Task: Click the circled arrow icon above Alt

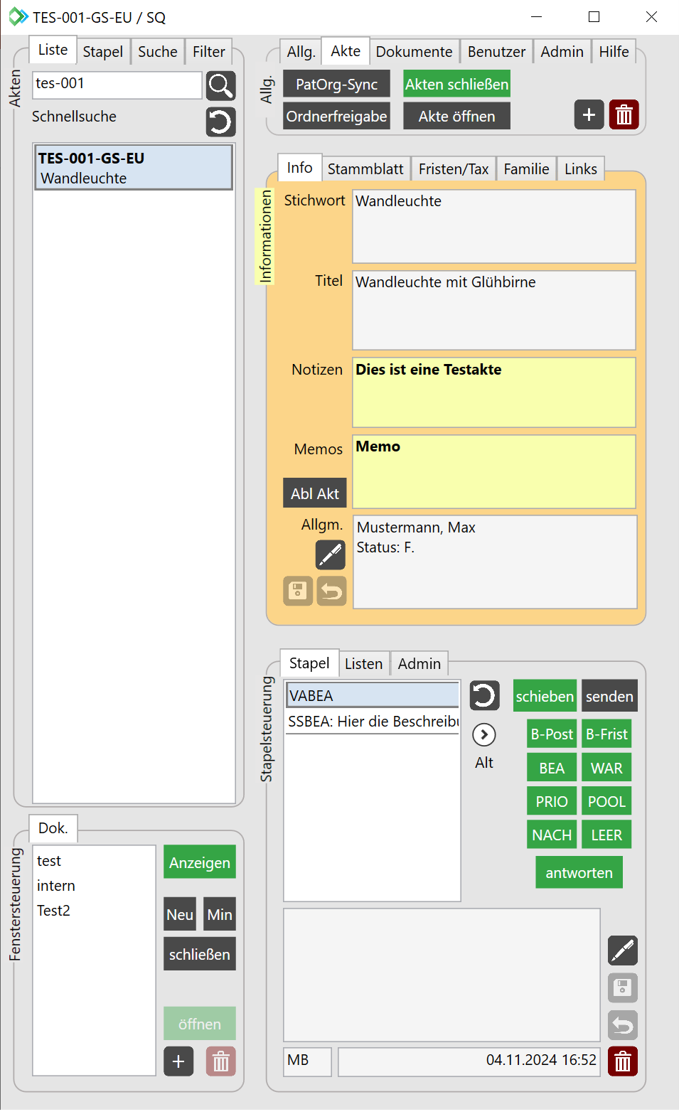Action: click(484, 735)
